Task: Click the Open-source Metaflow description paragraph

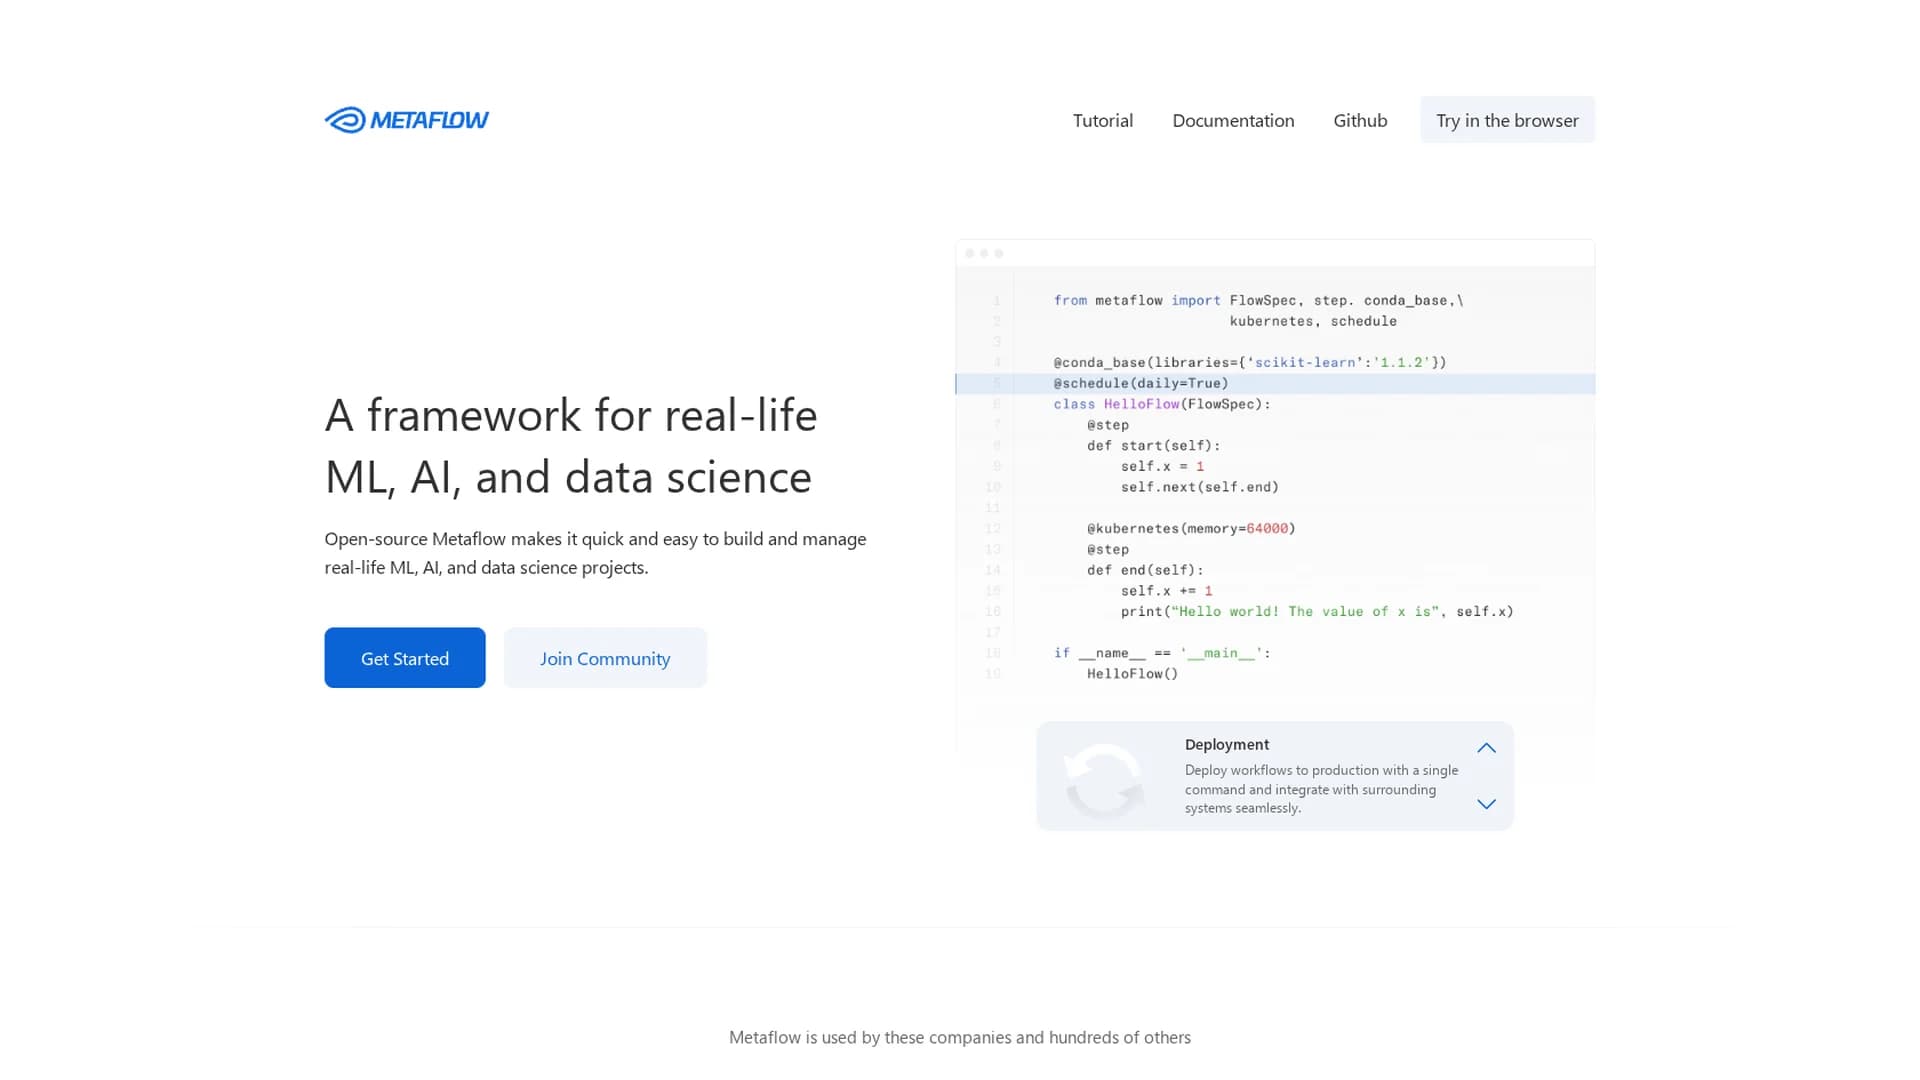Action: point(595,553)
